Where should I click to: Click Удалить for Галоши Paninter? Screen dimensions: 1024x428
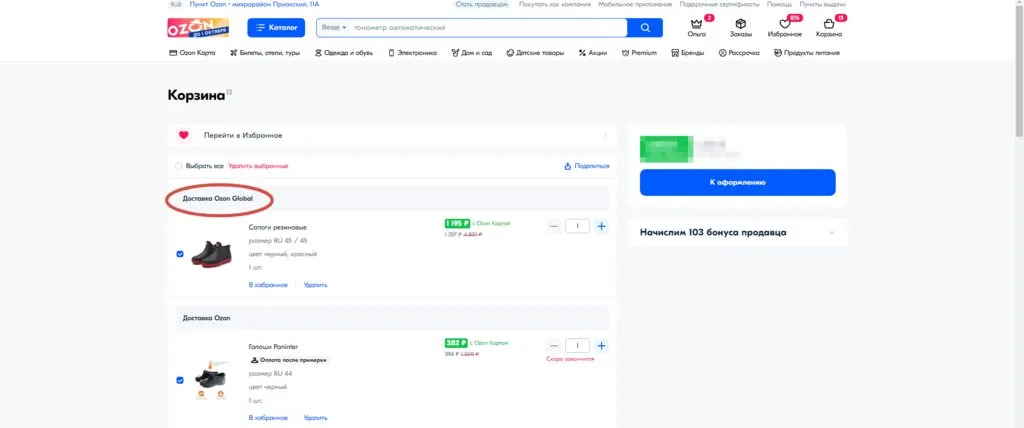[x=315, y=418]
